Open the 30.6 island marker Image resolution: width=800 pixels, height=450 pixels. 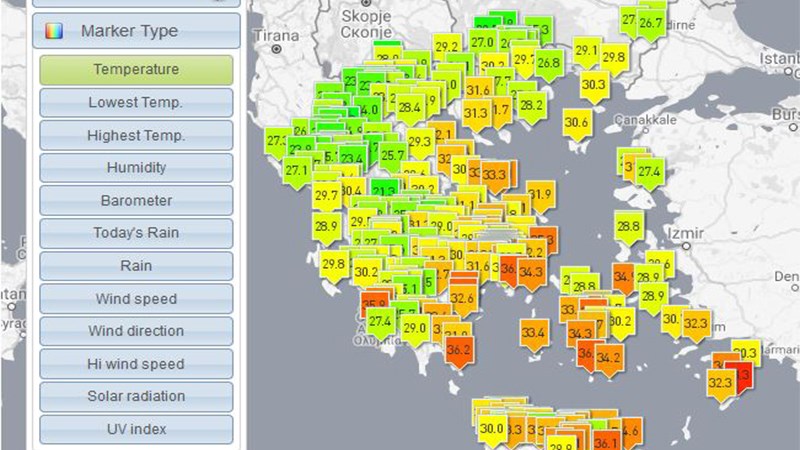[x=577, y=124]
